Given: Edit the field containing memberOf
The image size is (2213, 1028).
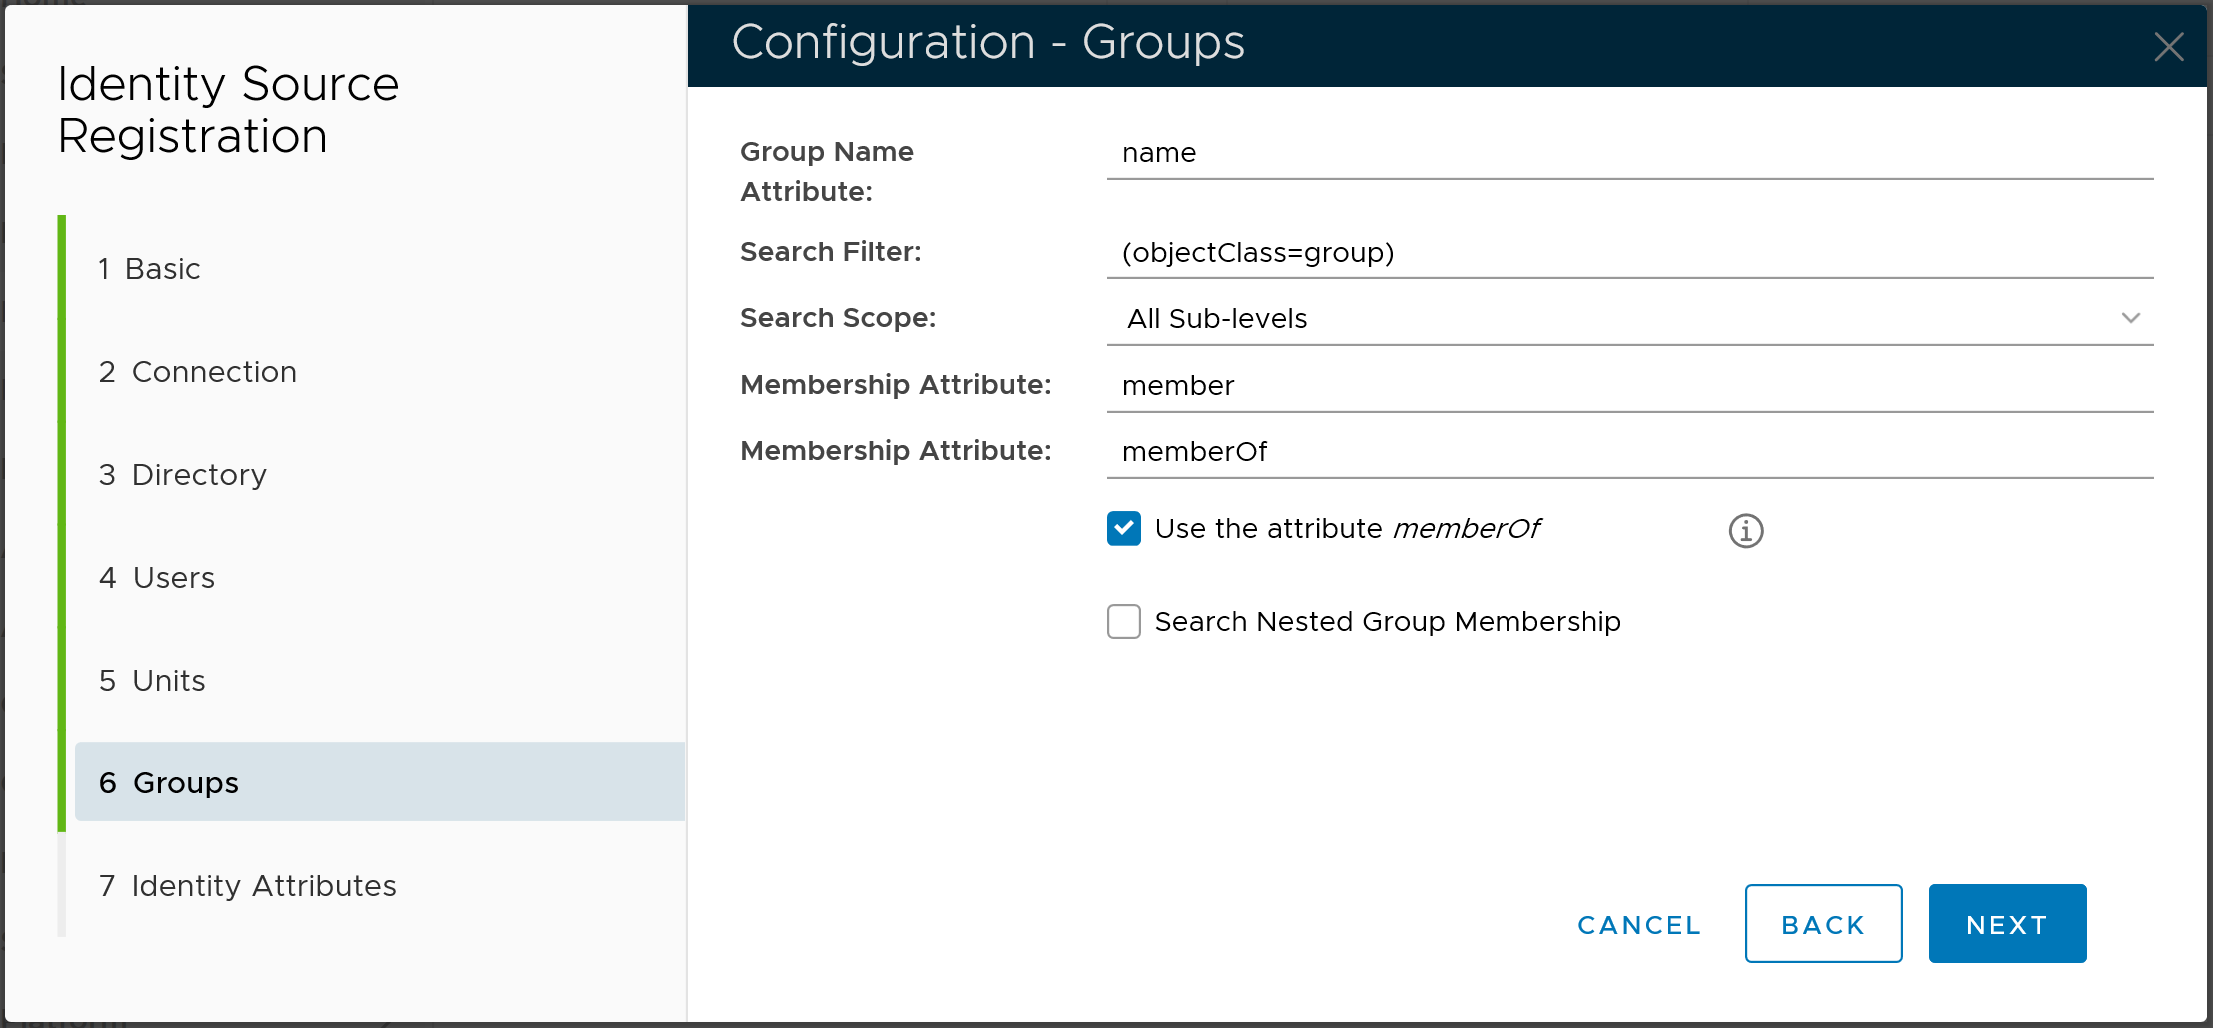Looking at the screenshot, I should coord(1628,452).
